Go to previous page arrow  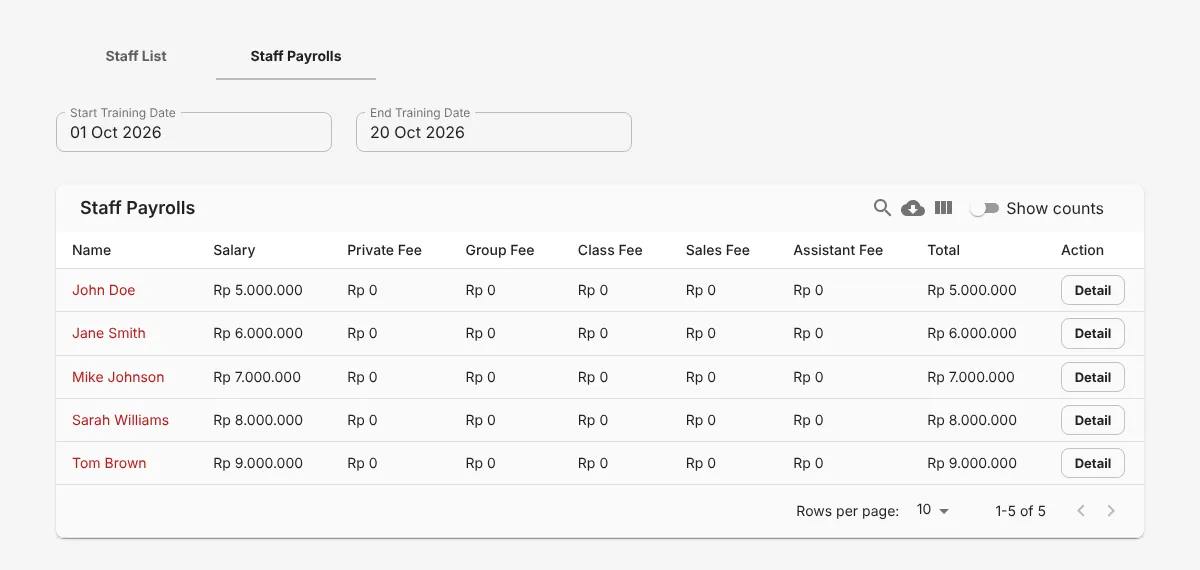[x=1081, y=511]
